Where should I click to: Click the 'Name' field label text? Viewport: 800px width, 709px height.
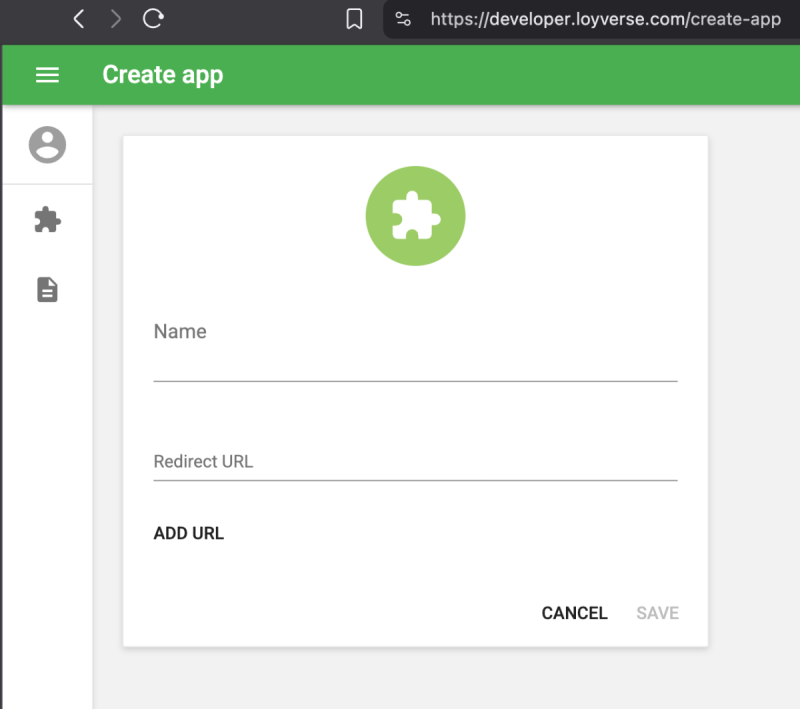click(x=180, y=332)
